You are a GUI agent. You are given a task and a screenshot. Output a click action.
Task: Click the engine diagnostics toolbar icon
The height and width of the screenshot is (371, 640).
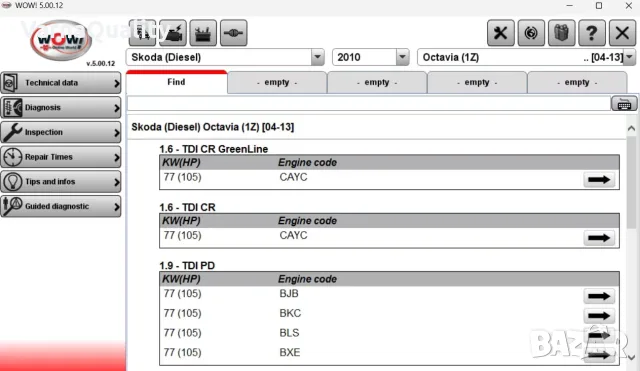[x=173, y=33]
